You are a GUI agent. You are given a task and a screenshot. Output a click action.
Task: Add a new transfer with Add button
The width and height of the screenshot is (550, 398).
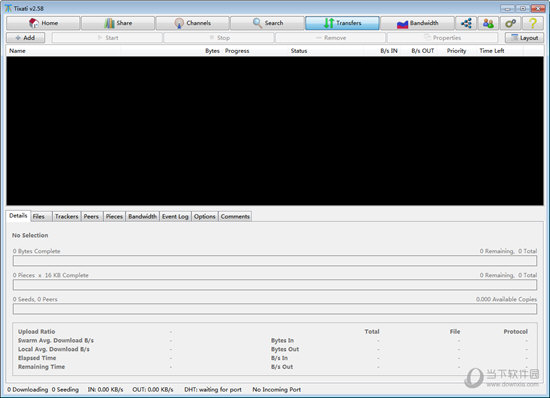pos(26,38)
